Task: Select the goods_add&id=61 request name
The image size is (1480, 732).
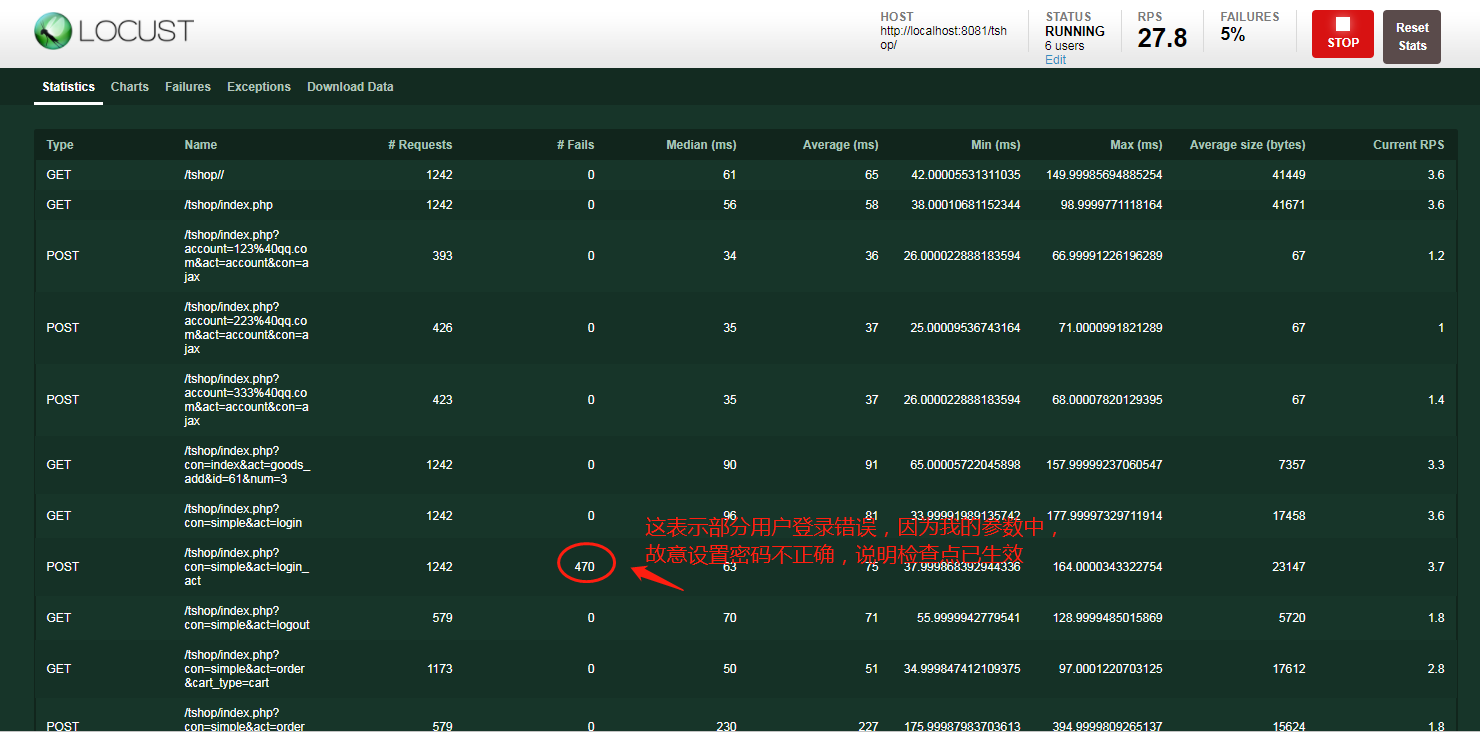Action: pos(247,465)
